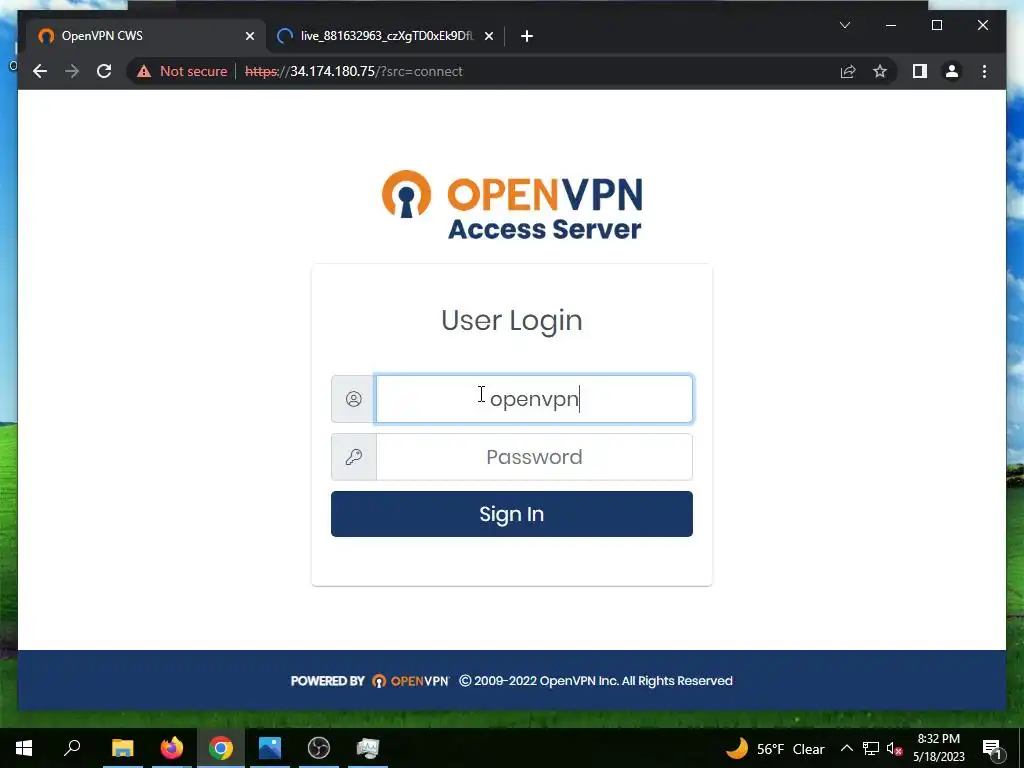Toggle the Chrome side panel icon
The image size is (1024, 768).
tap(920, 71)
